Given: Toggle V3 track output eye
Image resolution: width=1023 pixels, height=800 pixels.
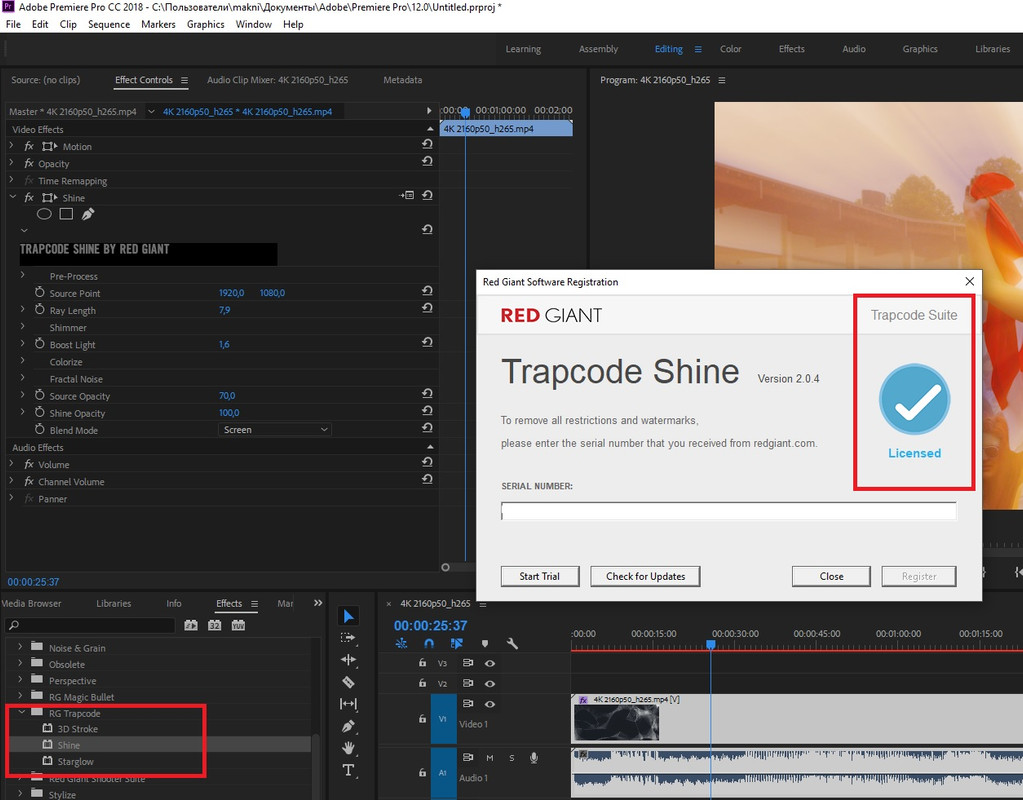Looking at the screenshot, I should pos(489,663).
